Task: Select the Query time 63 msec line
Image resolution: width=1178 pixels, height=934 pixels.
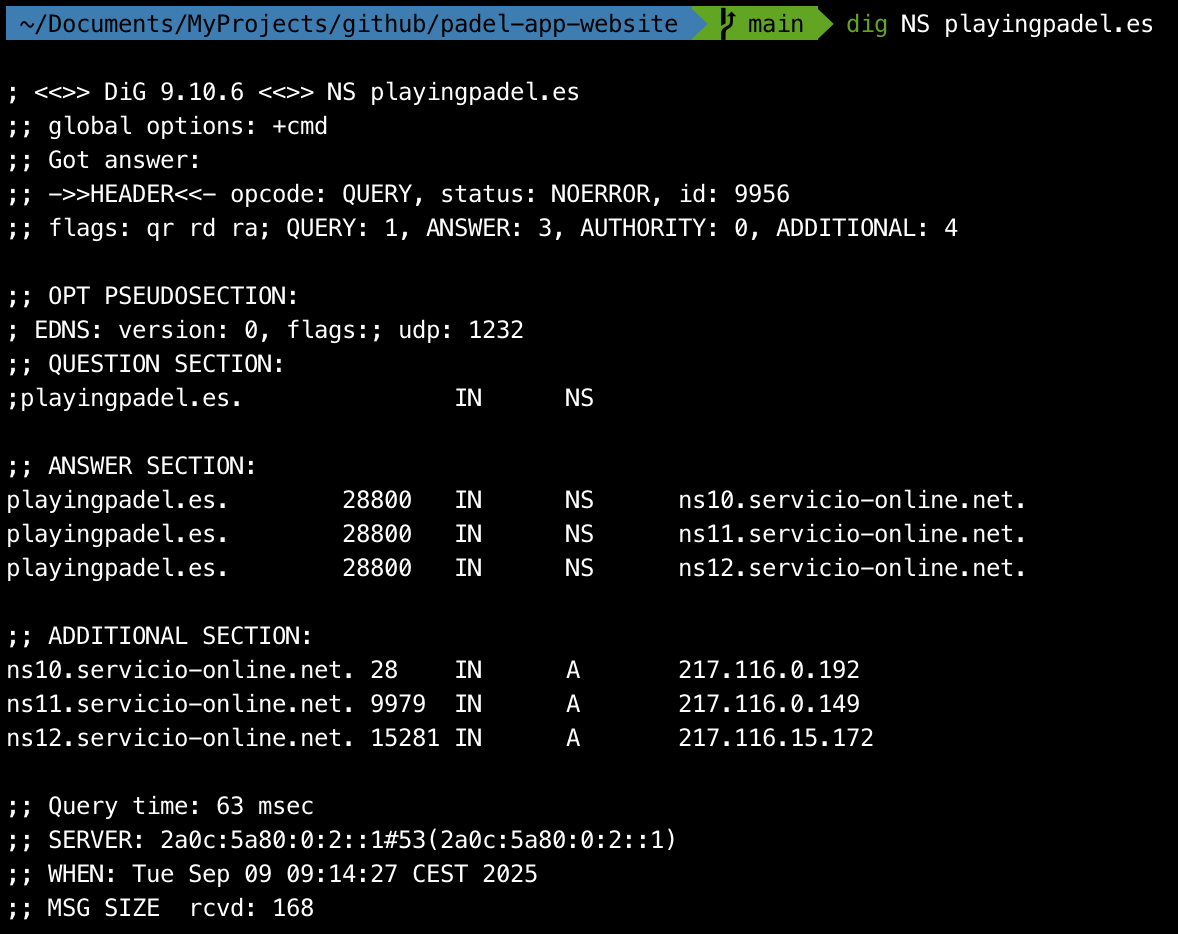Action: [160, 805]
